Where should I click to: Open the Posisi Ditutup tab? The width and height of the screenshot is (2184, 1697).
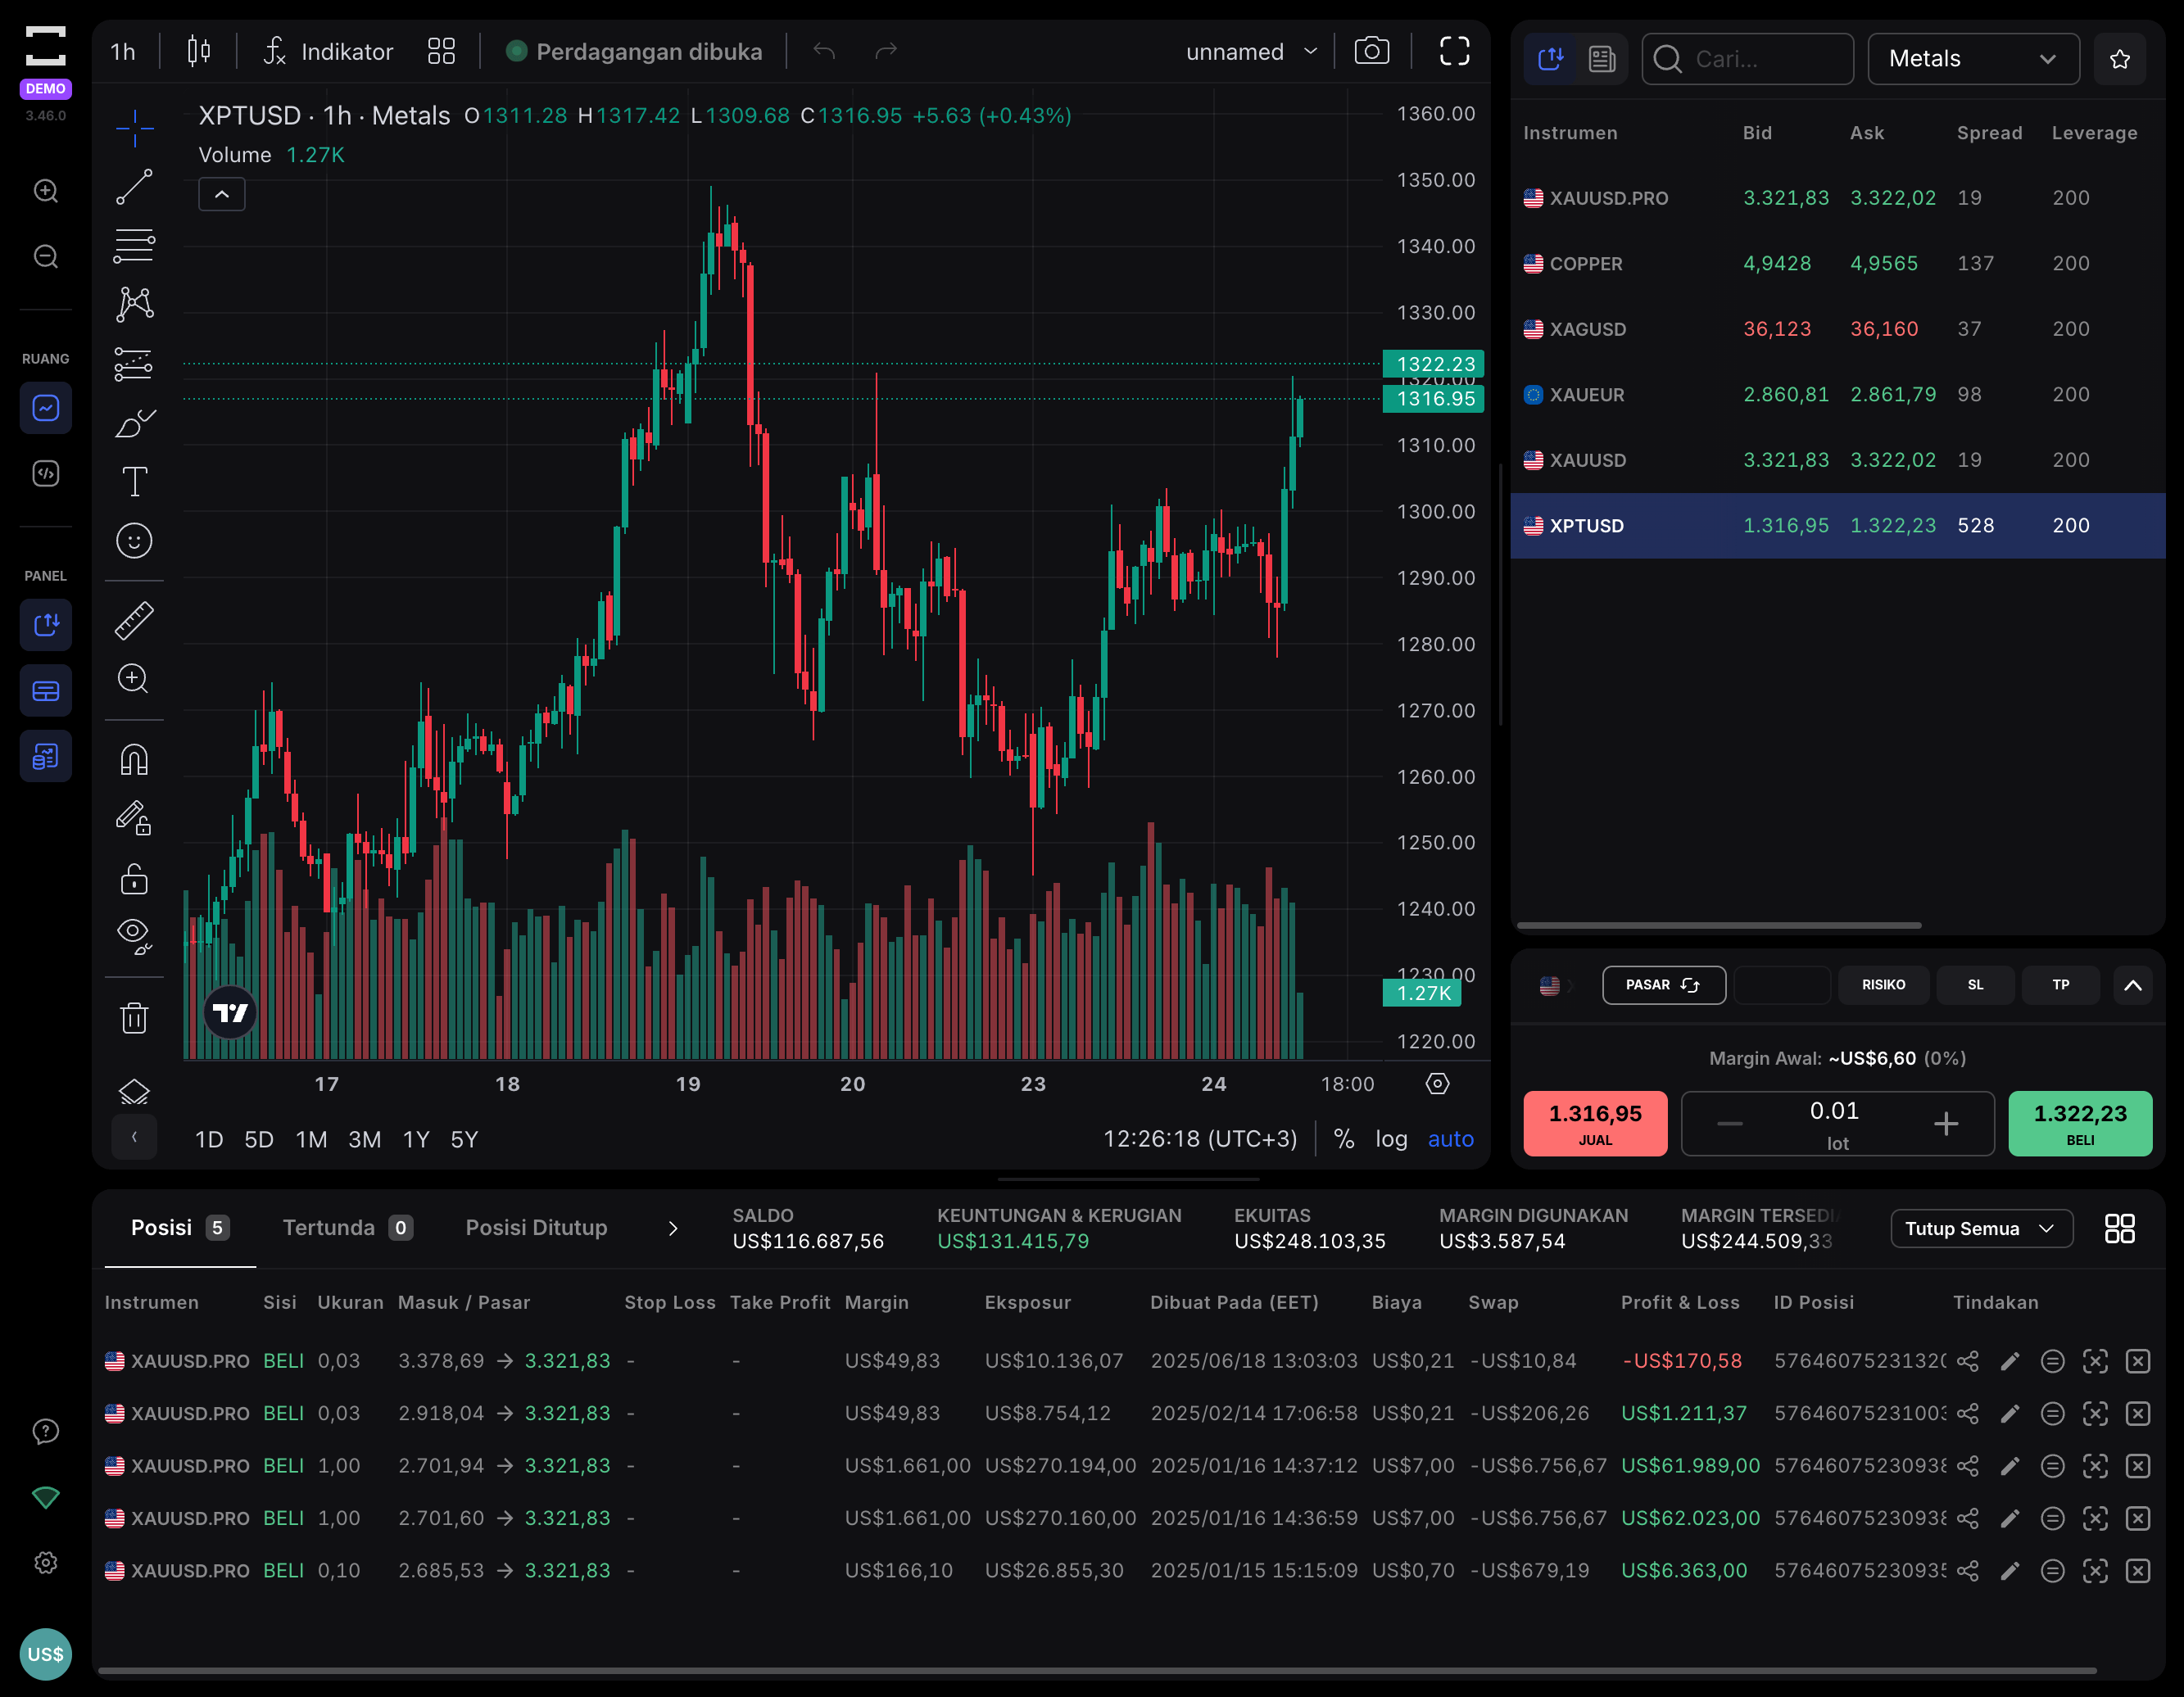pyautogui.click(x=536, y=1227)
